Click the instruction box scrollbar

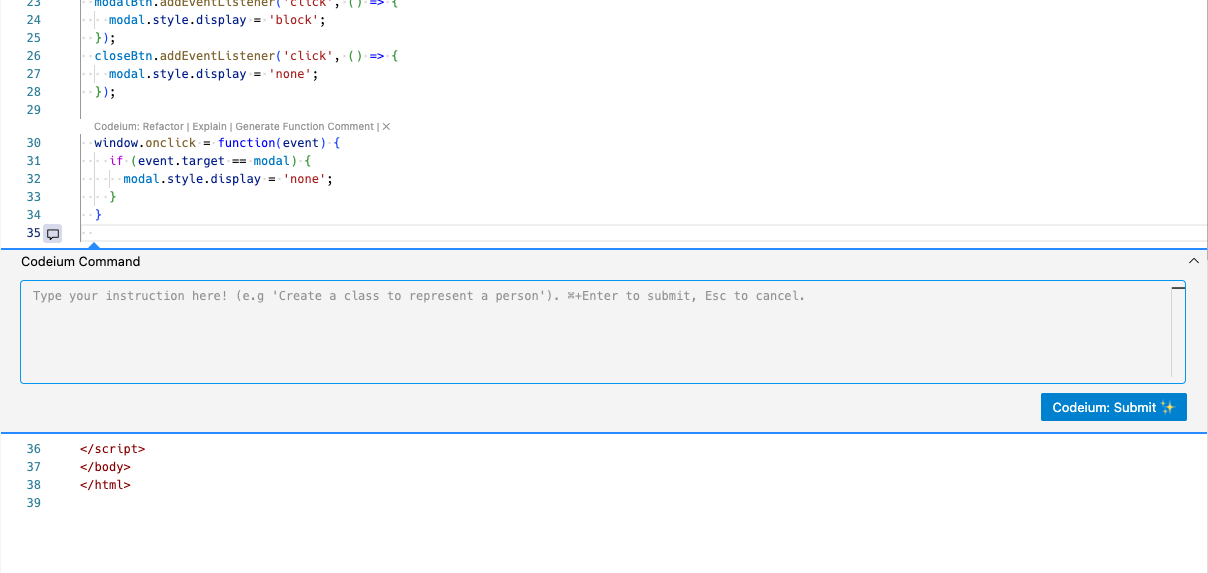[x=1178, y=331]
